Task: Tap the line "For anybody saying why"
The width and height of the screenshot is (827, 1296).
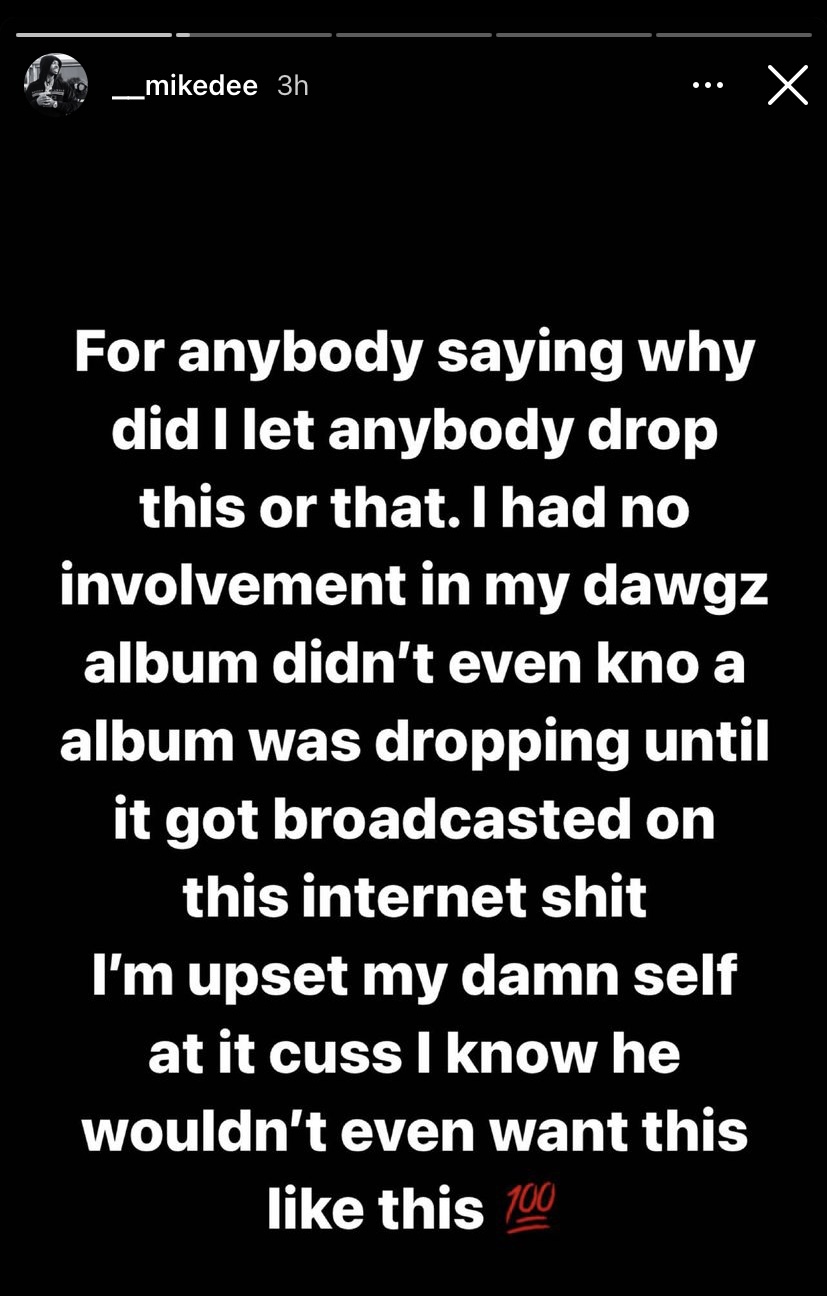Action: pos(414,355)
